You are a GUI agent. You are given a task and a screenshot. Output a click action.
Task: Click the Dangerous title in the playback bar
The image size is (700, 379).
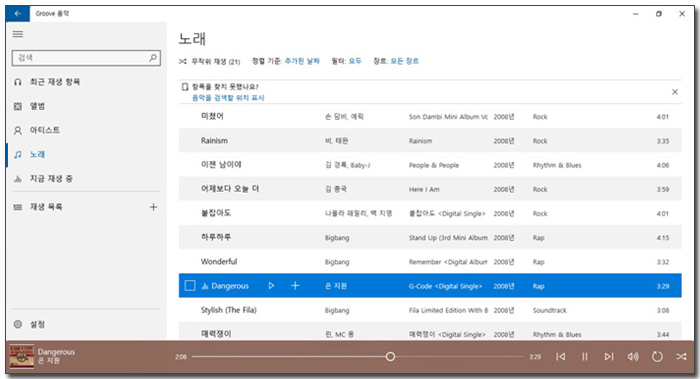[x=56, y=352]
